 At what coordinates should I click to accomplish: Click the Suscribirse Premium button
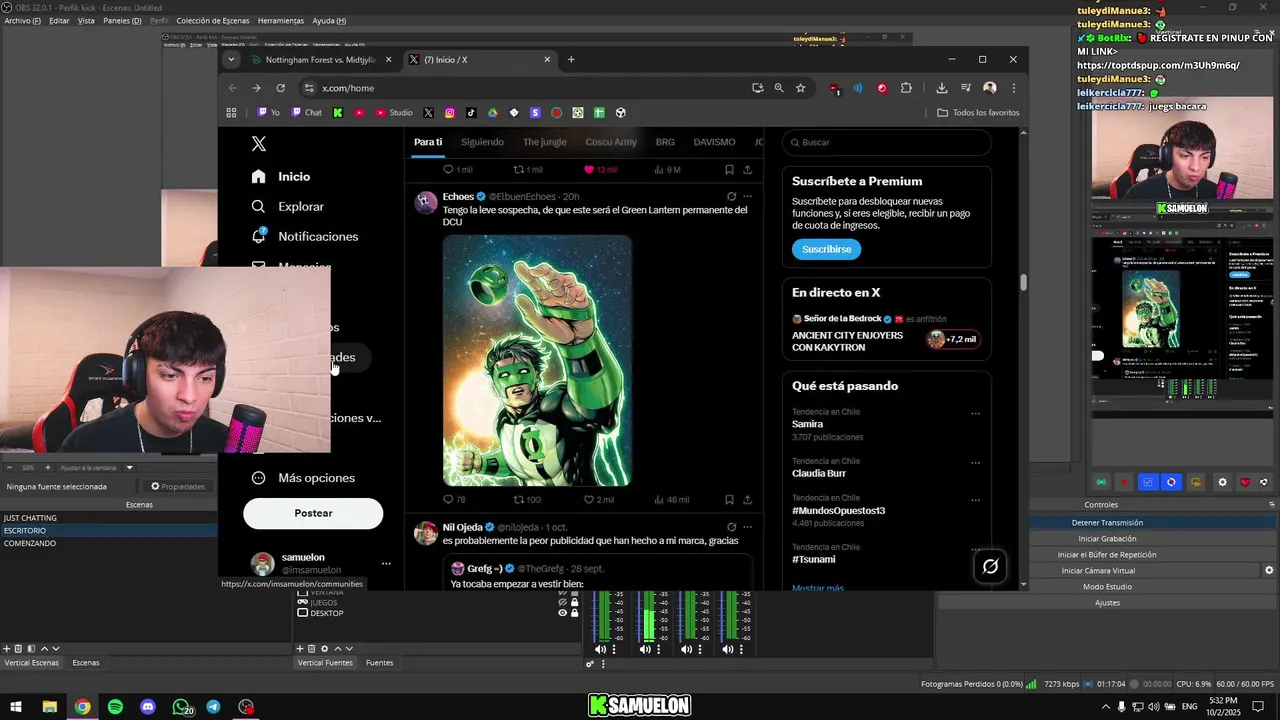click(x=826, y=249)
